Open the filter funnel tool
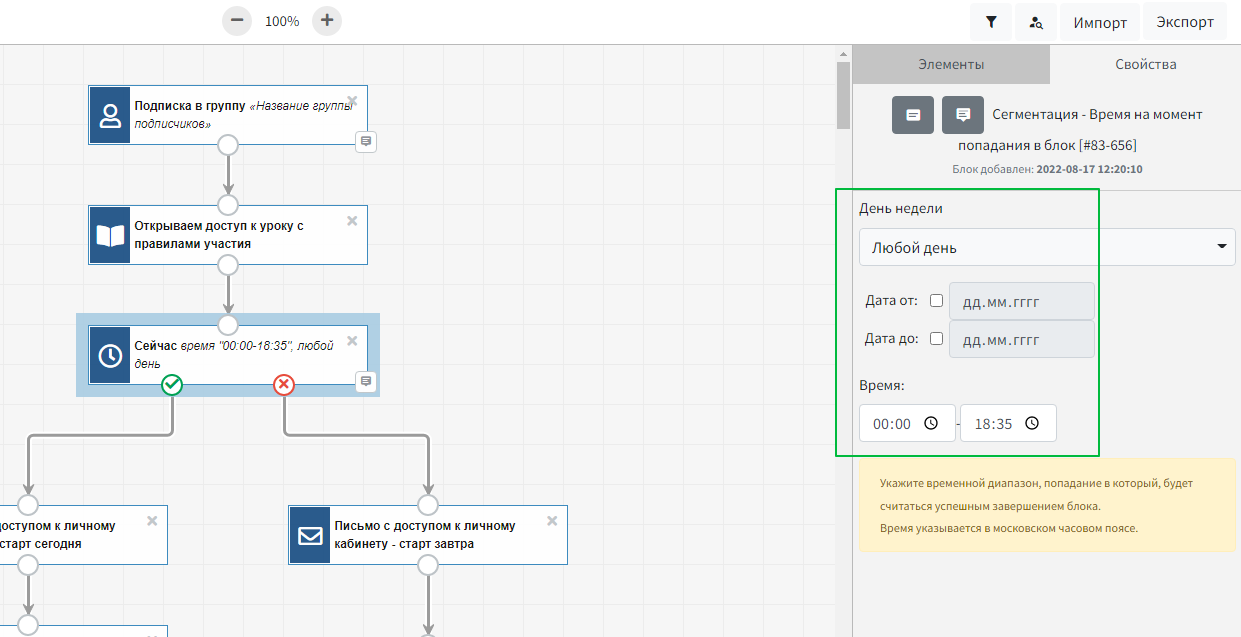Screen dimensions: 1241x637 point(991,22)
